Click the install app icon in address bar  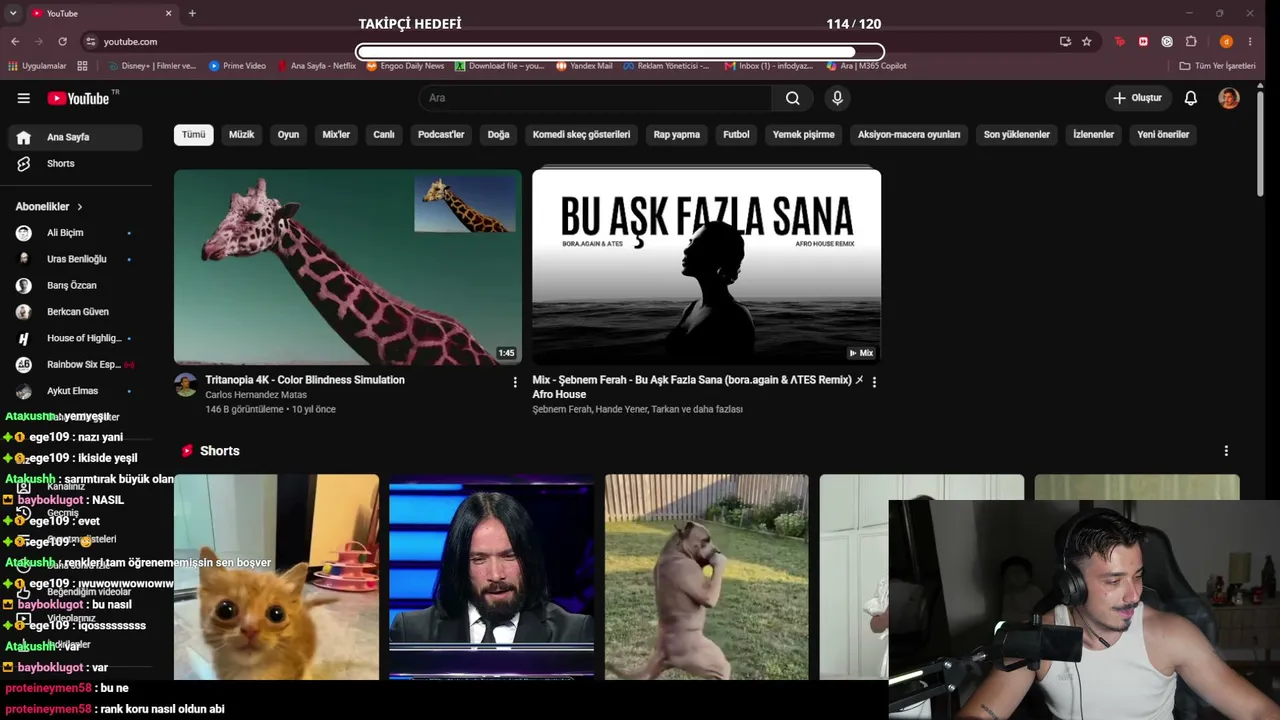click(1065, 41)
